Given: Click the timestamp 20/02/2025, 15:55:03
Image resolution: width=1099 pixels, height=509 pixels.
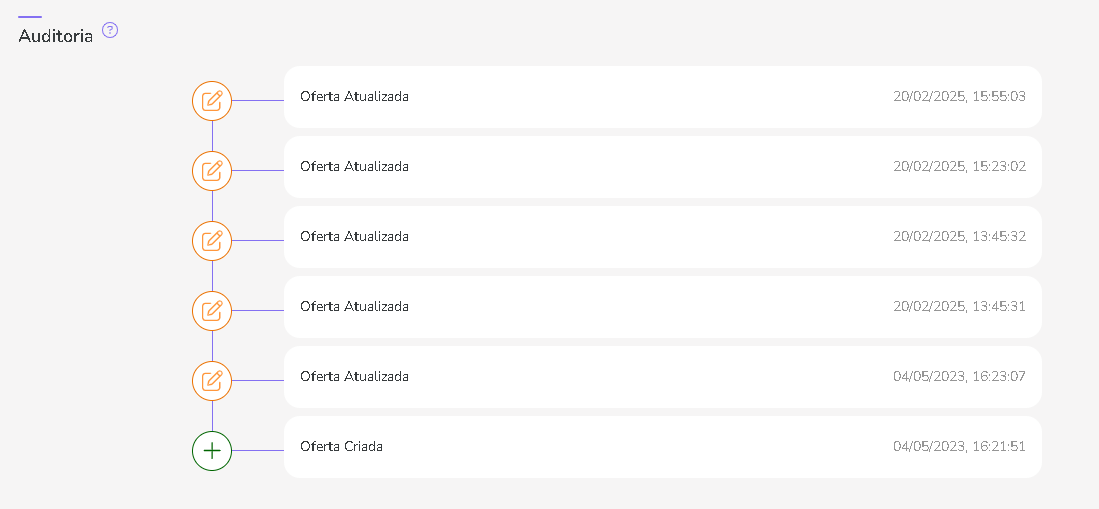Looking at the screenshot, I should (959, 97).
